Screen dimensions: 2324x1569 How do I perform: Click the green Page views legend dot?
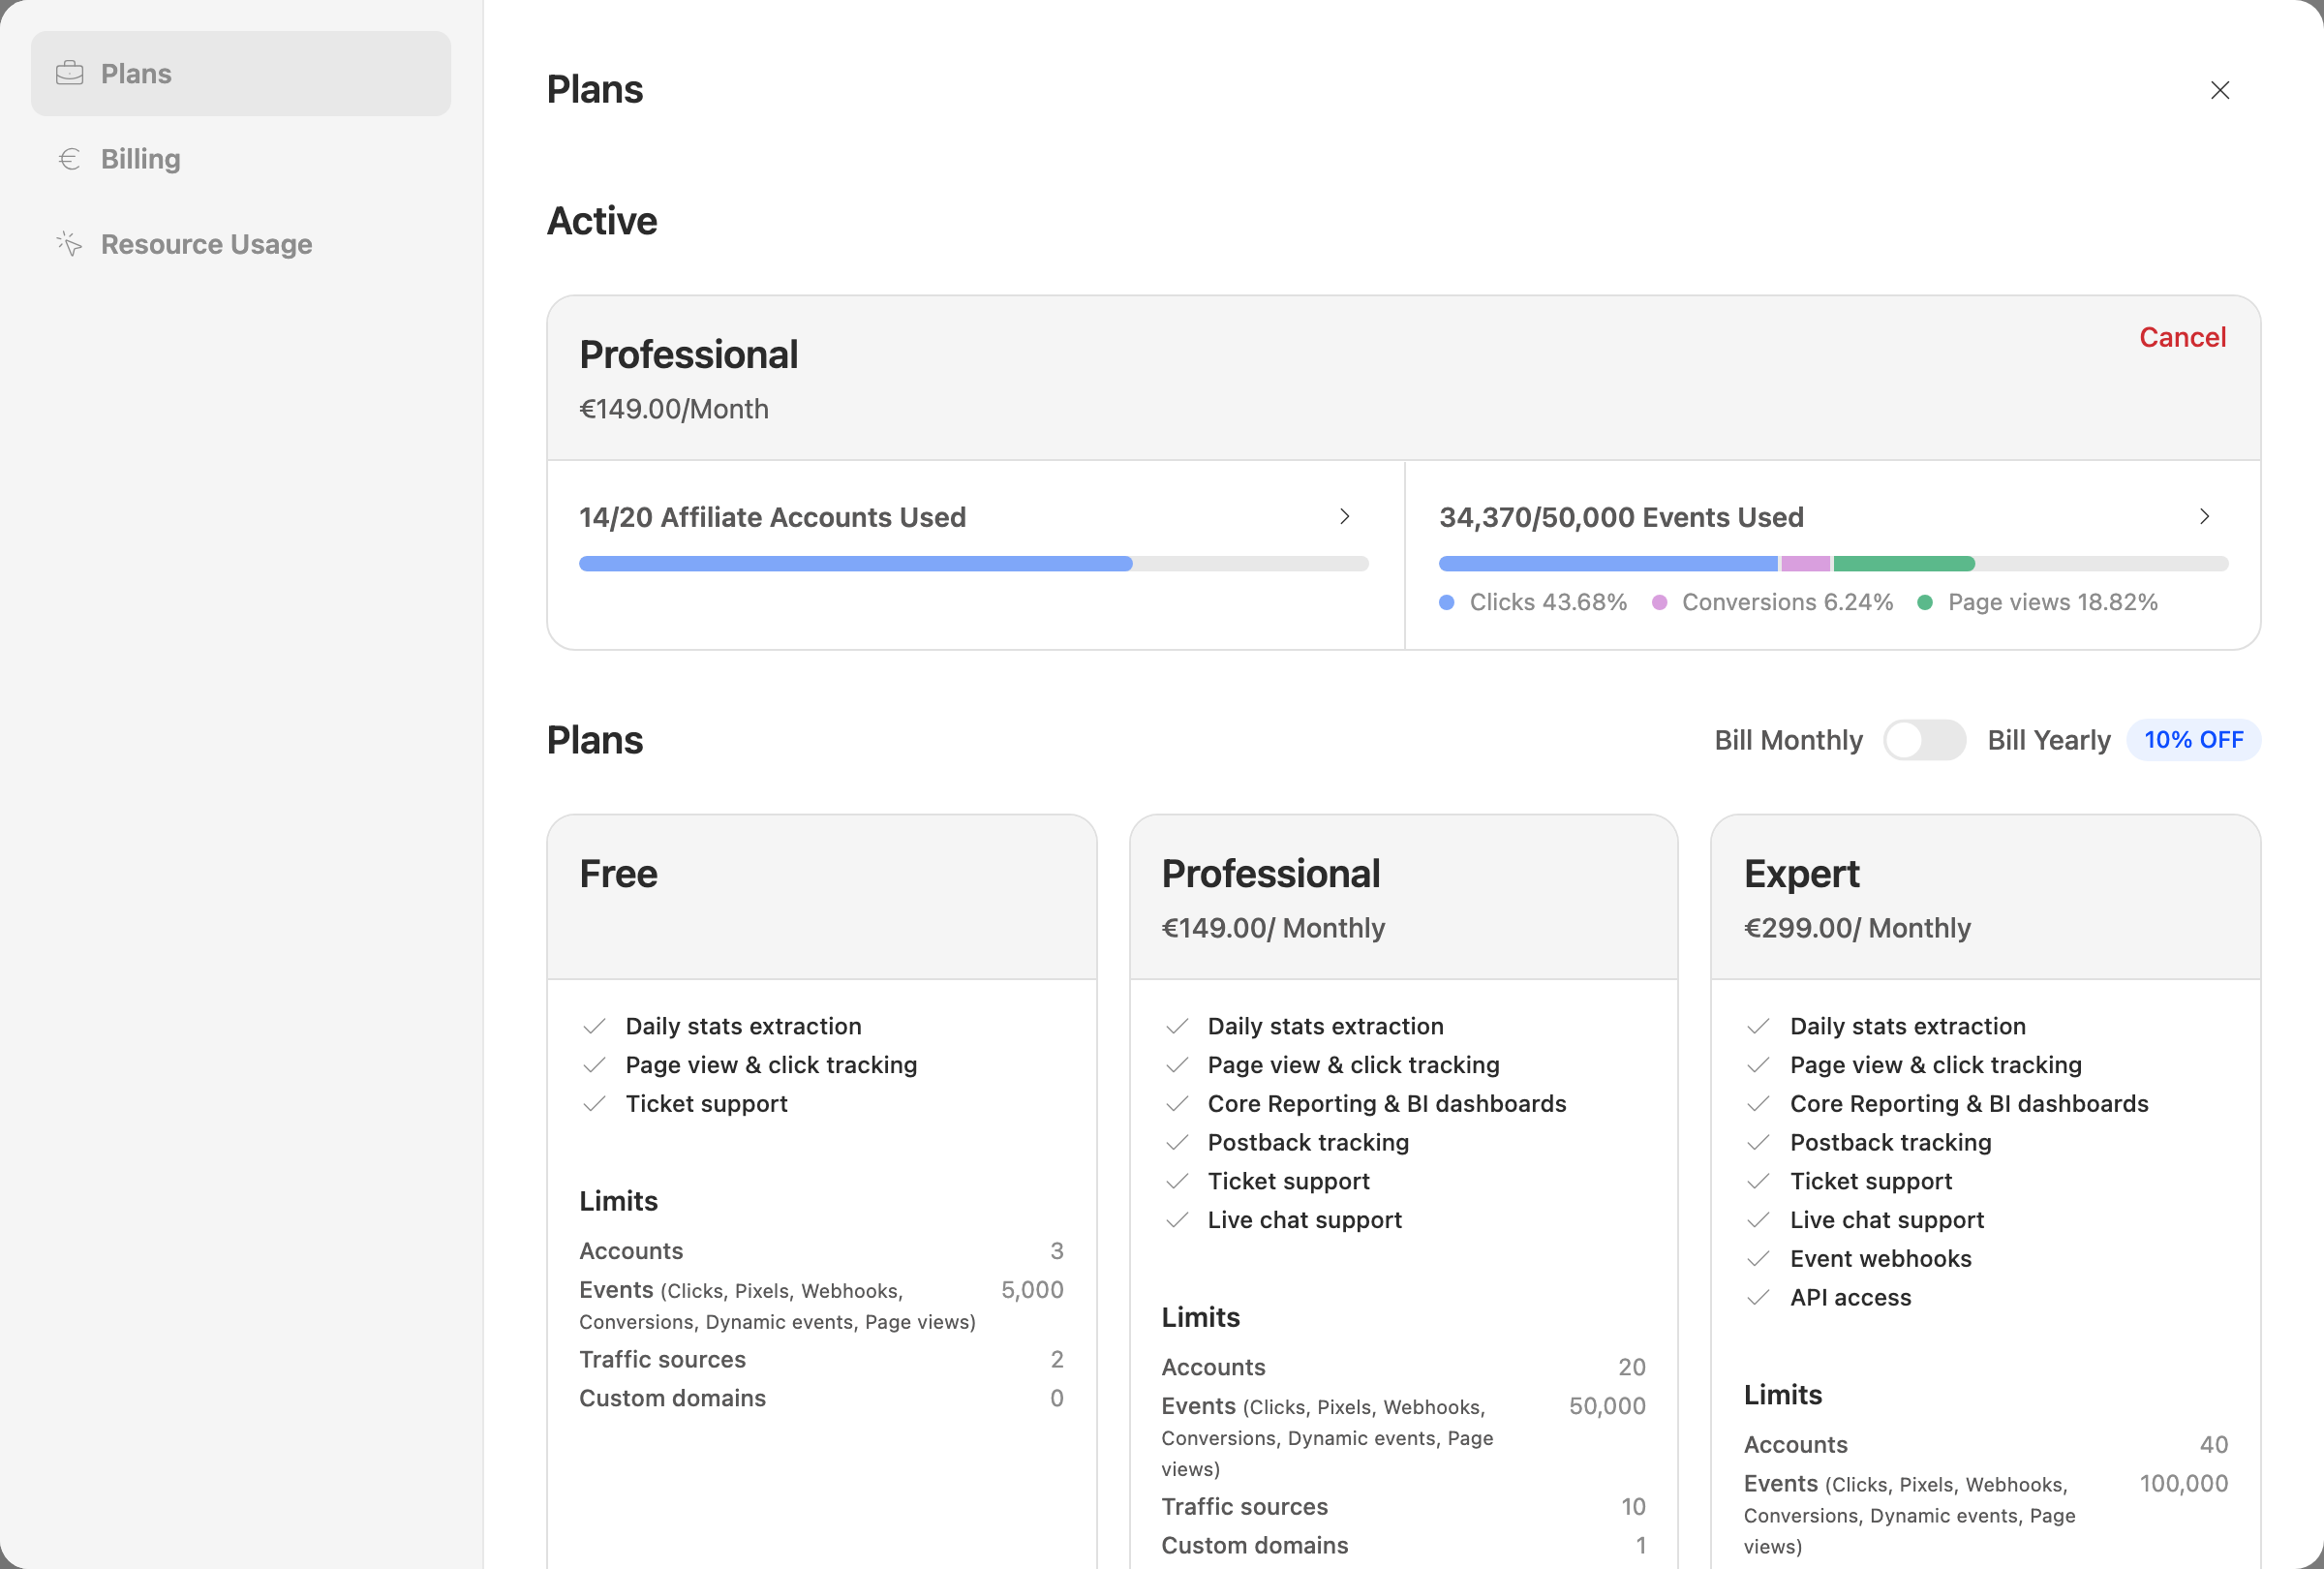pos(1924,602)
